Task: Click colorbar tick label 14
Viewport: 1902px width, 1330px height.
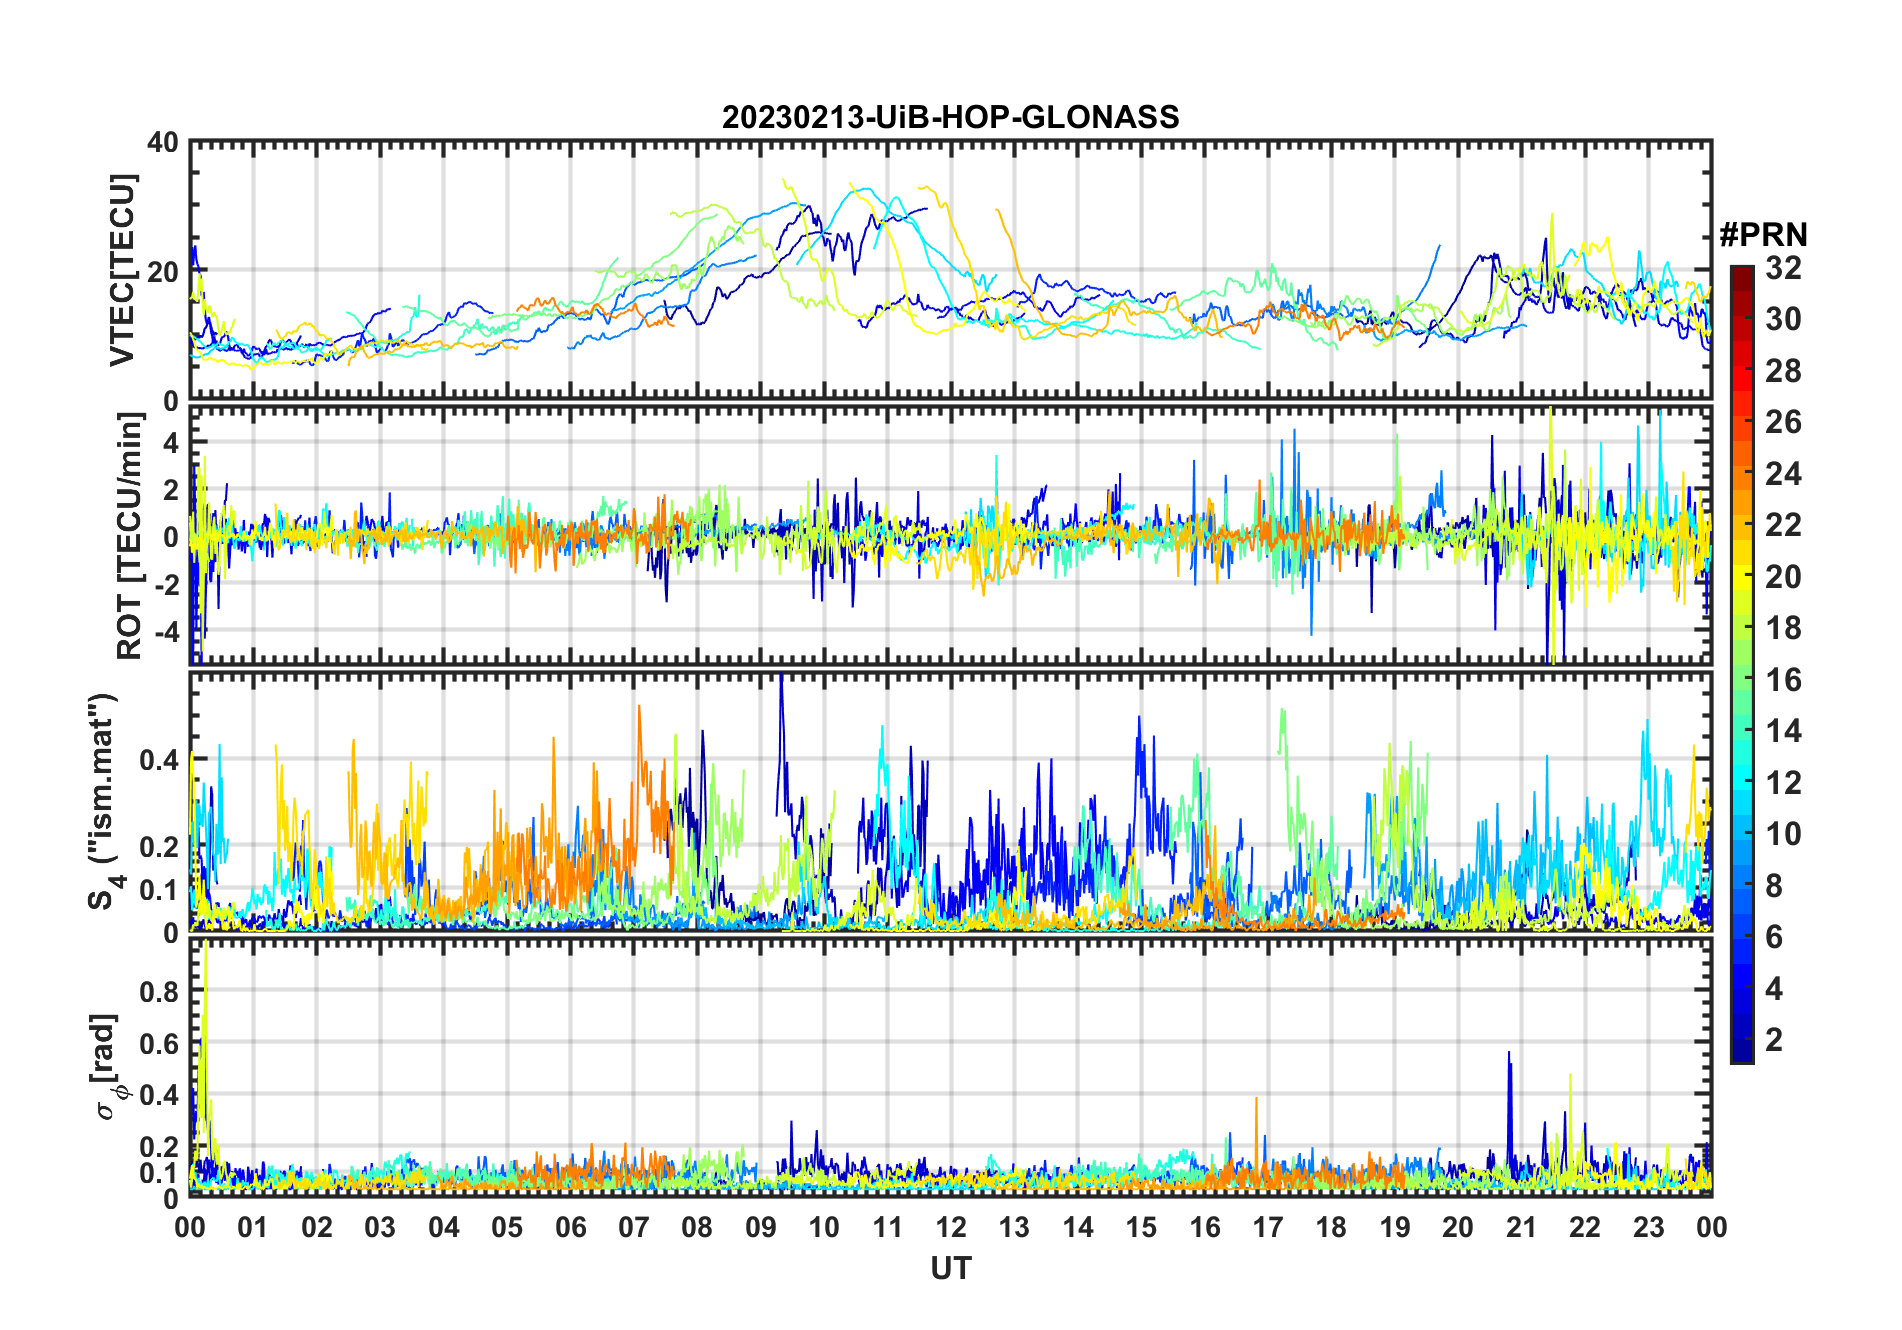Action: (x=1783, y=731)
